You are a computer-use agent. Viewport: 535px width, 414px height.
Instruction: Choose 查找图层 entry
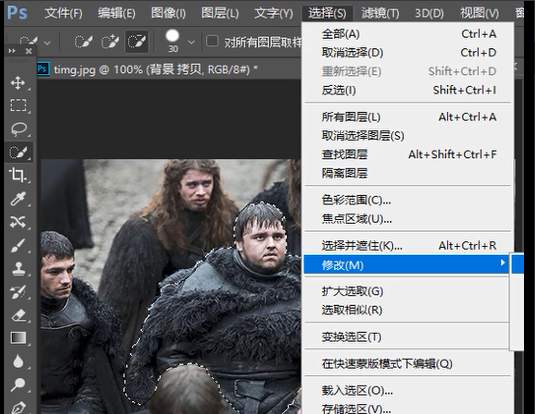pos(409,154)
